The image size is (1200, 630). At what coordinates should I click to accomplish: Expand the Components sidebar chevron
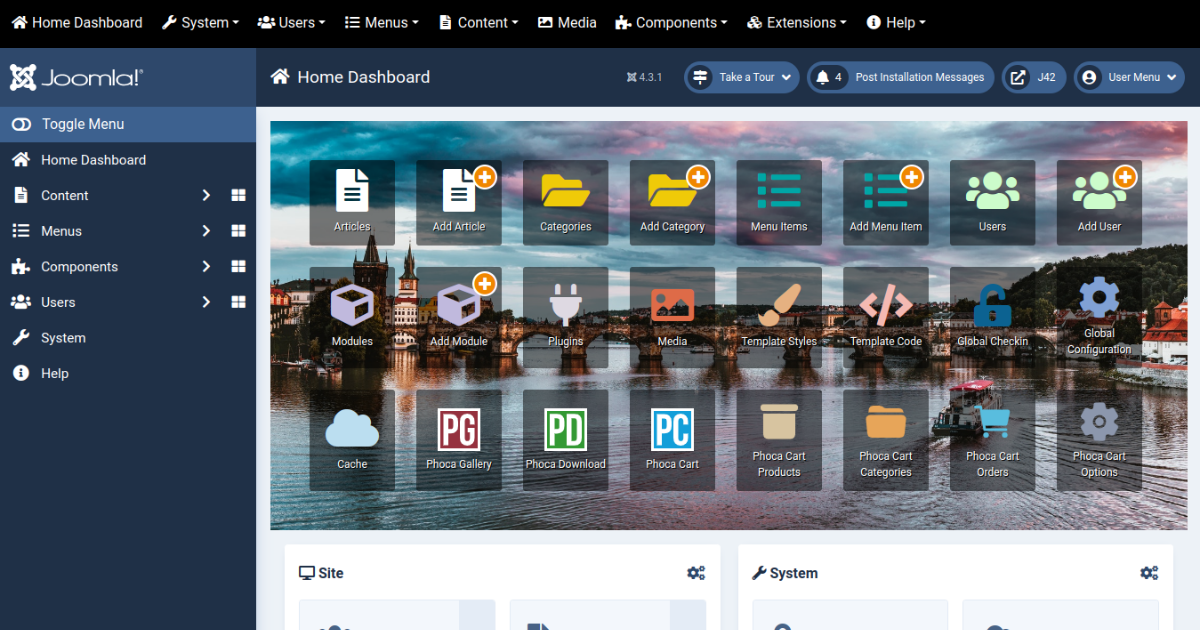pyautogui.click(x=206, y=267)
